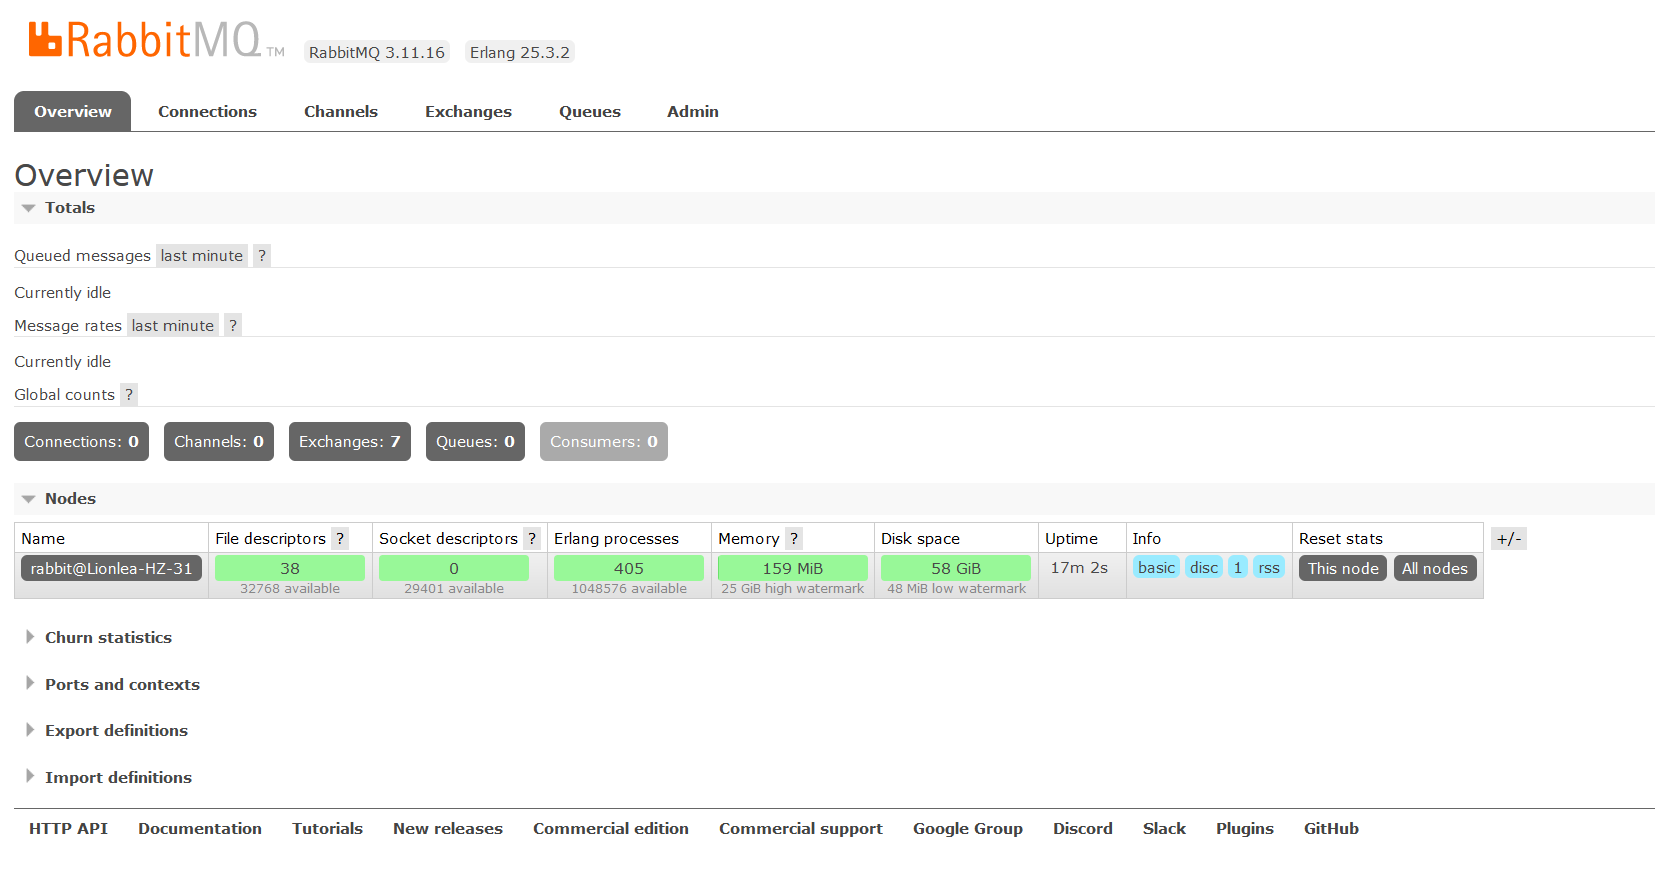This screenshot has width=1655, height=869.
Task: Visit the Google Group link
Action: click(968, 829)
